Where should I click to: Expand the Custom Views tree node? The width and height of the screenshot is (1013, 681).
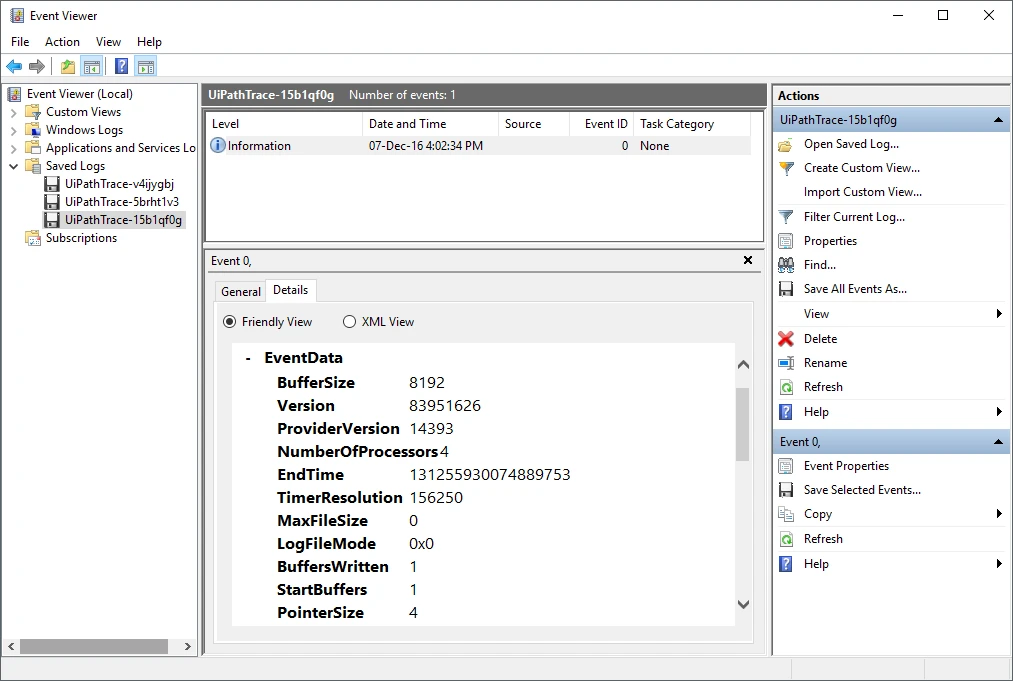[x=14, y=112]
